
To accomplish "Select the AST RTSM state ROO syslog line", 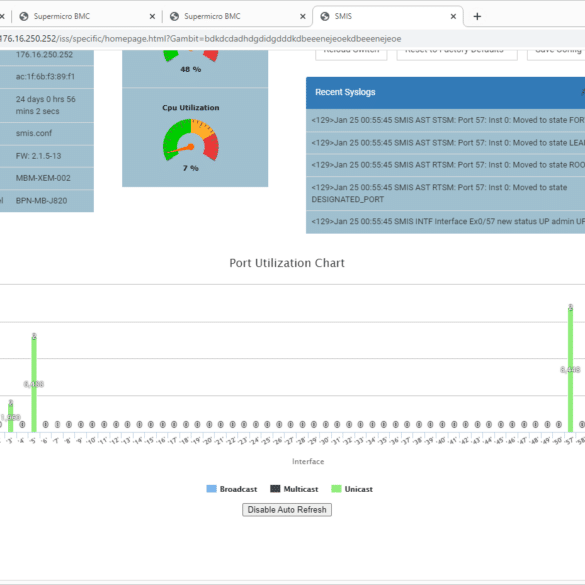I will 445,165.
